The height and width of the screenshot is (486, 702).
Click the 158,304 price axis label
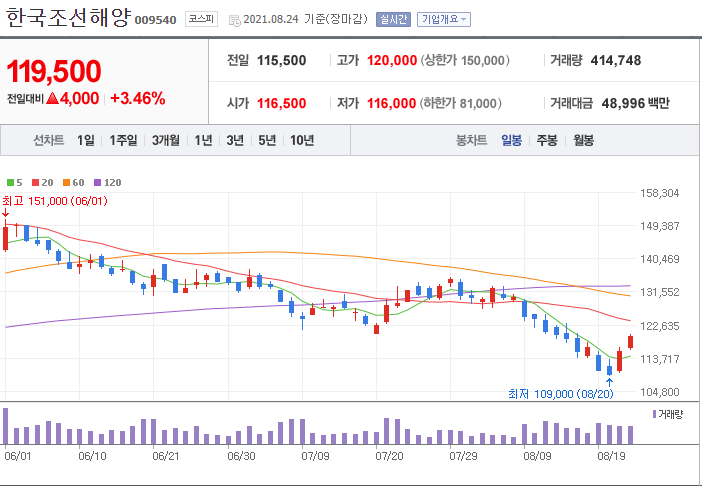click(x=660, y=193)
